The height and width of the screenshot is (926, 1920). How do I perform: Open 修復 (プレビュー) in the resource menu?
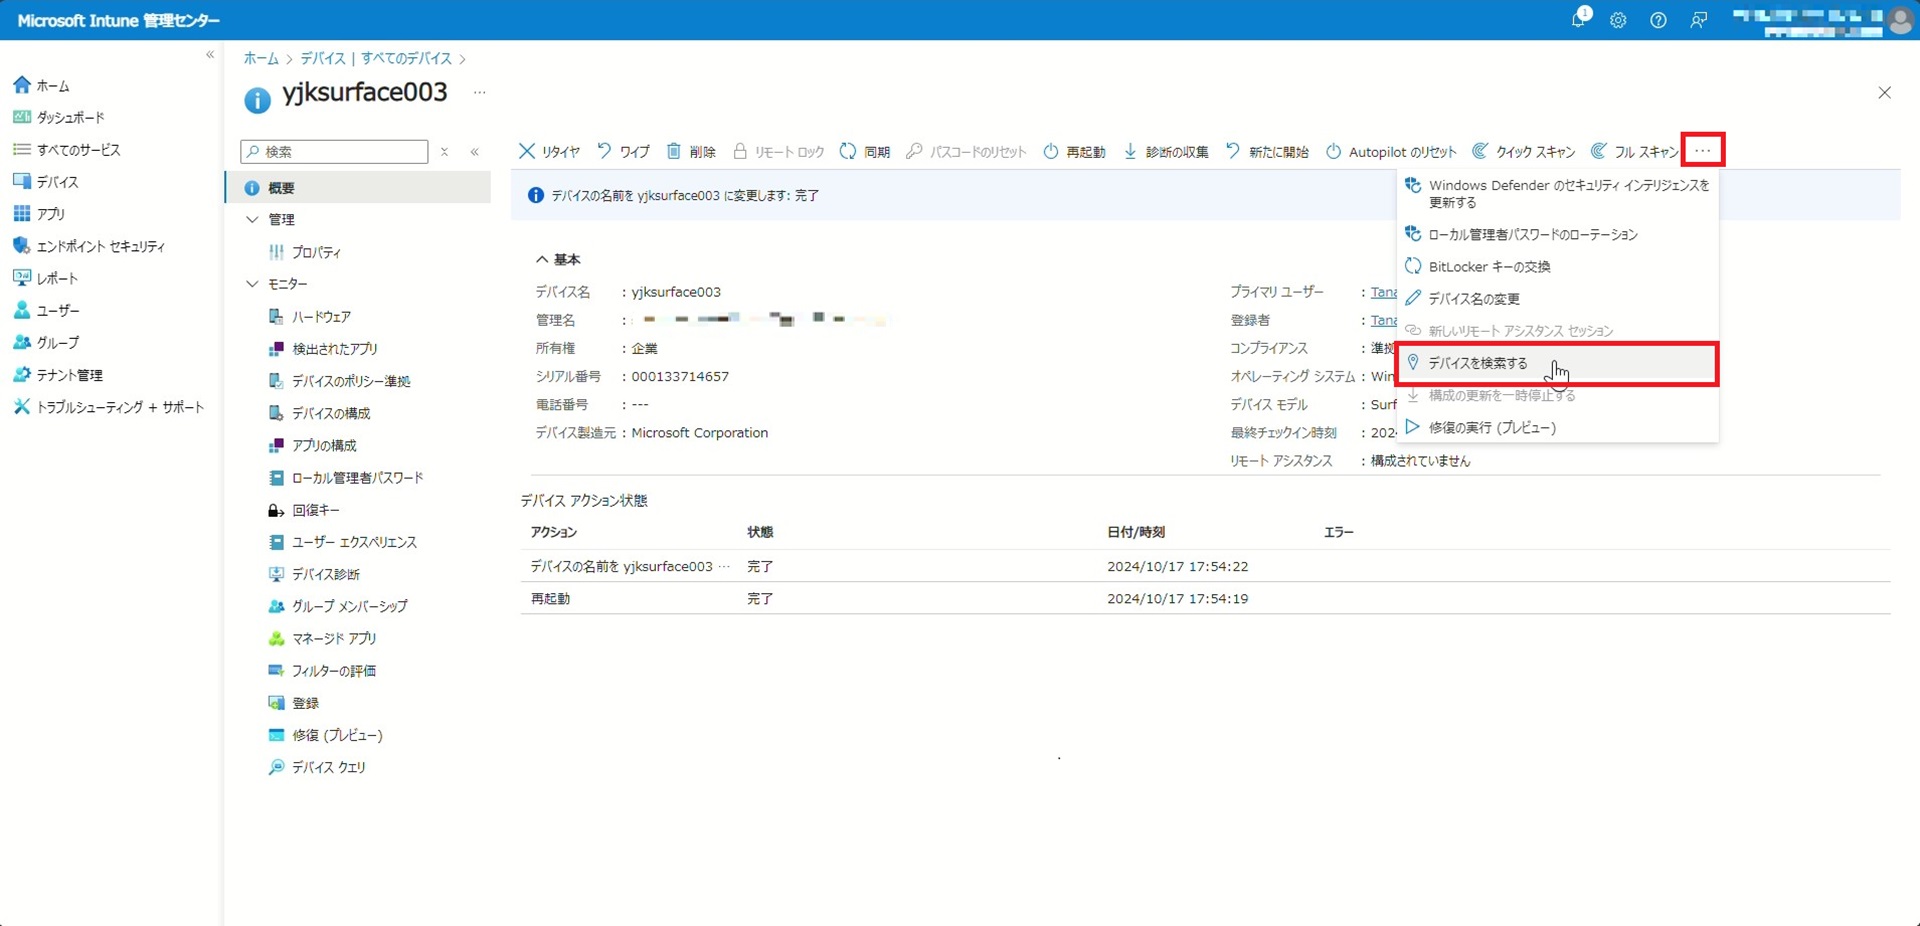coord(326,735)
